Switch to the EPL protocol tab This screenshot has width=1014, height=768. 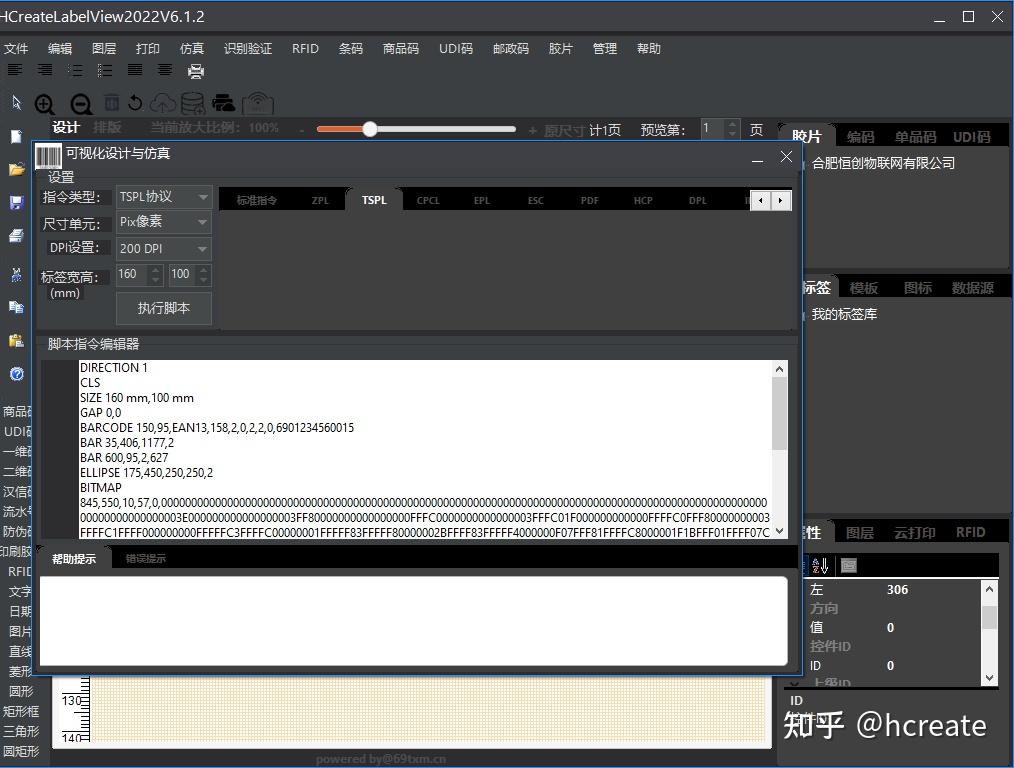[482, 200]
